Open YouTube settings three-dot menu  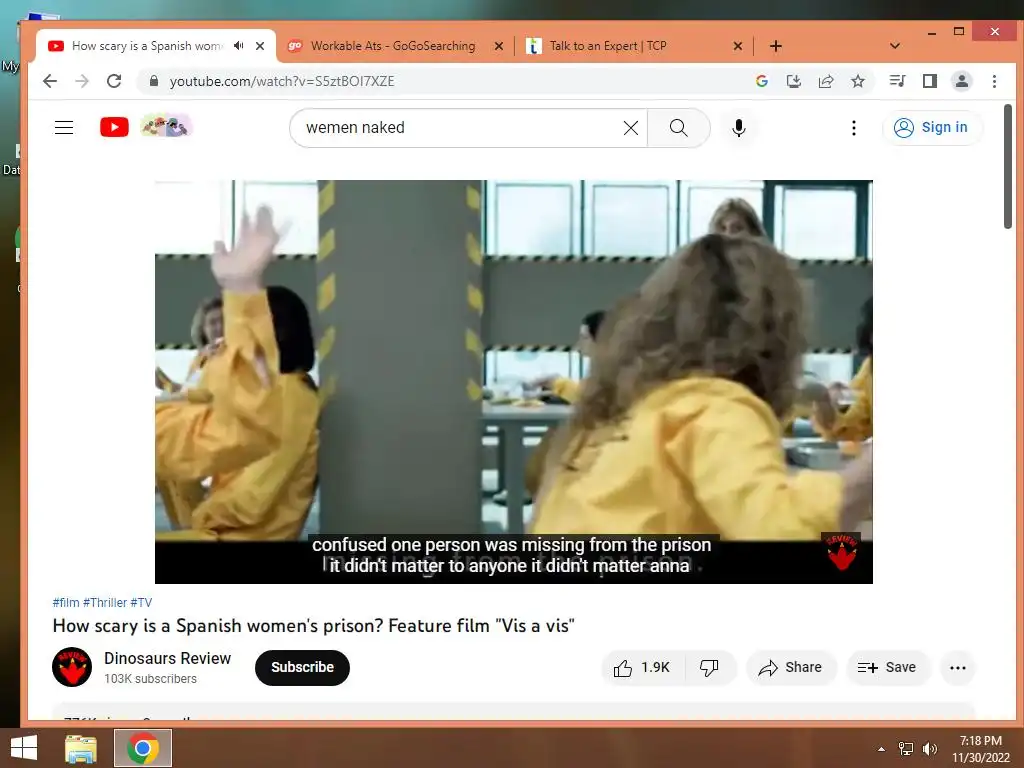(x=854, y=128)
